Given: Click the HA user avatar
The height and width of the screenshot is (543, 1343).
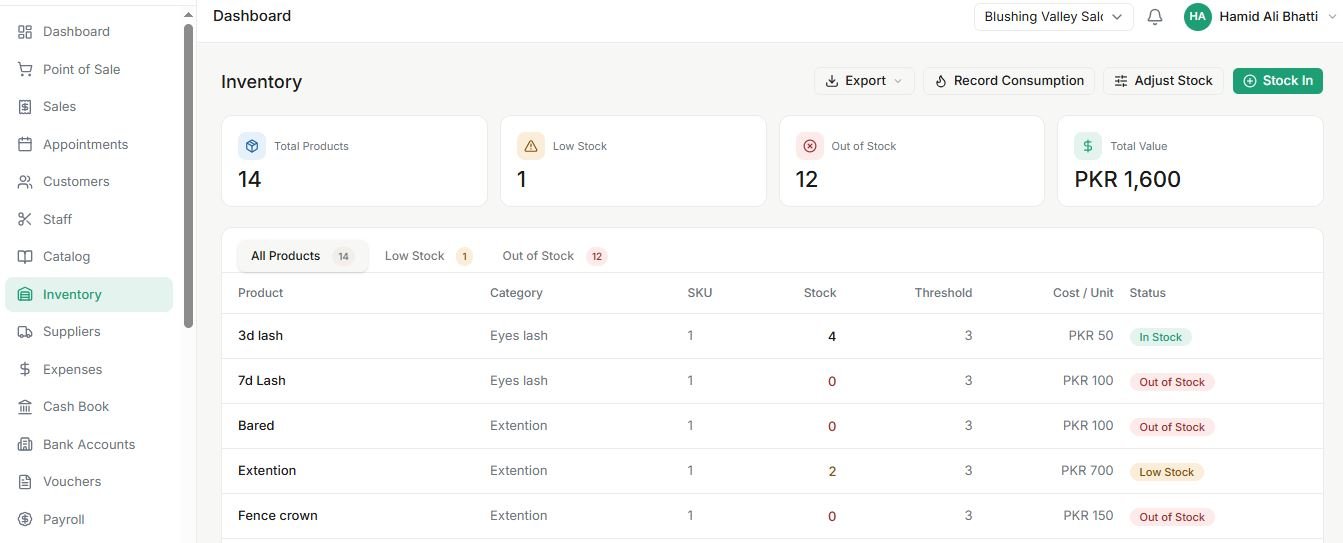Looking at the screenshot, I should click(1198, 17).
